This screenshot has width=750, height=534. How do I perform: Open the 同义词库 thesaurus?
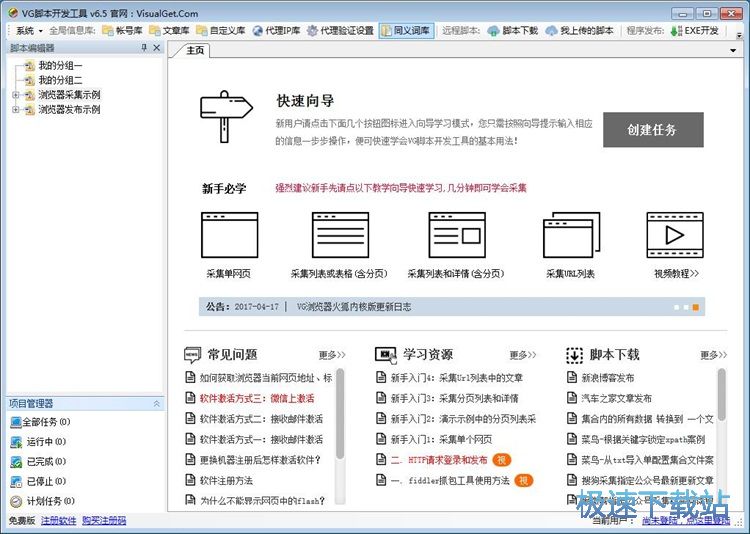coord(406,31)
